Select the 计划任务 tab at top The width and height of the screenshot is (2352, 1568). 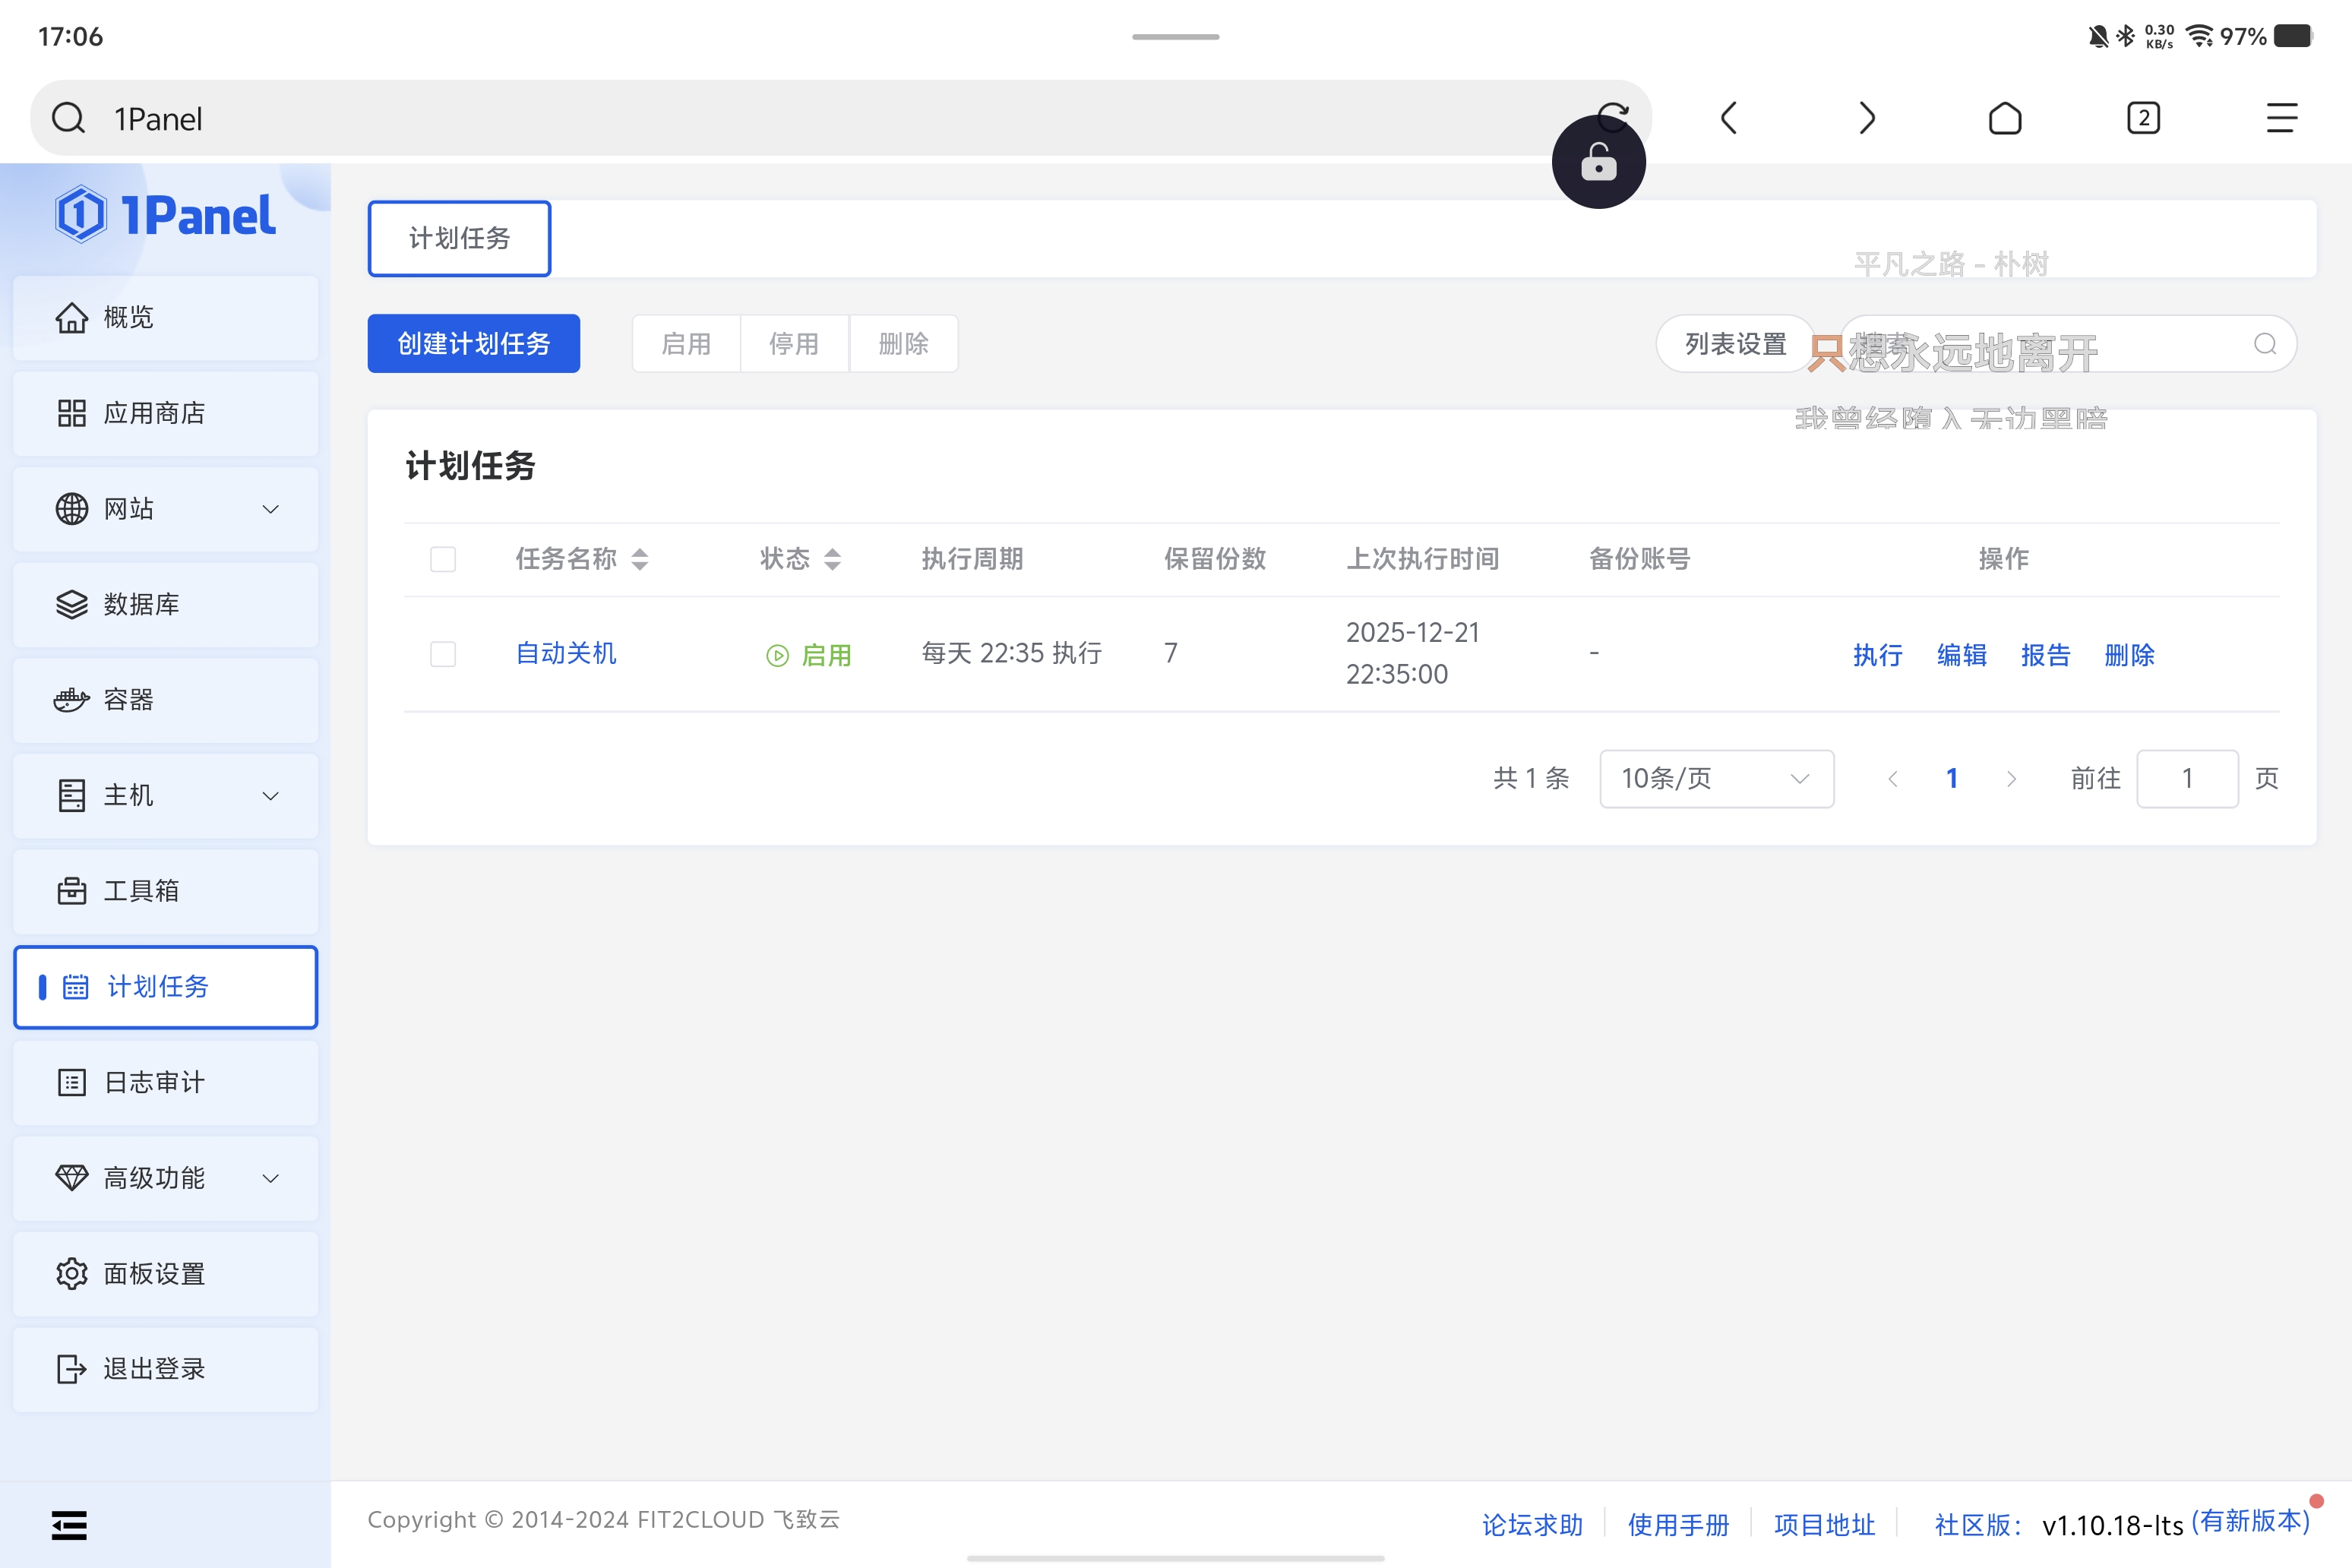click(x=459, y=238)
